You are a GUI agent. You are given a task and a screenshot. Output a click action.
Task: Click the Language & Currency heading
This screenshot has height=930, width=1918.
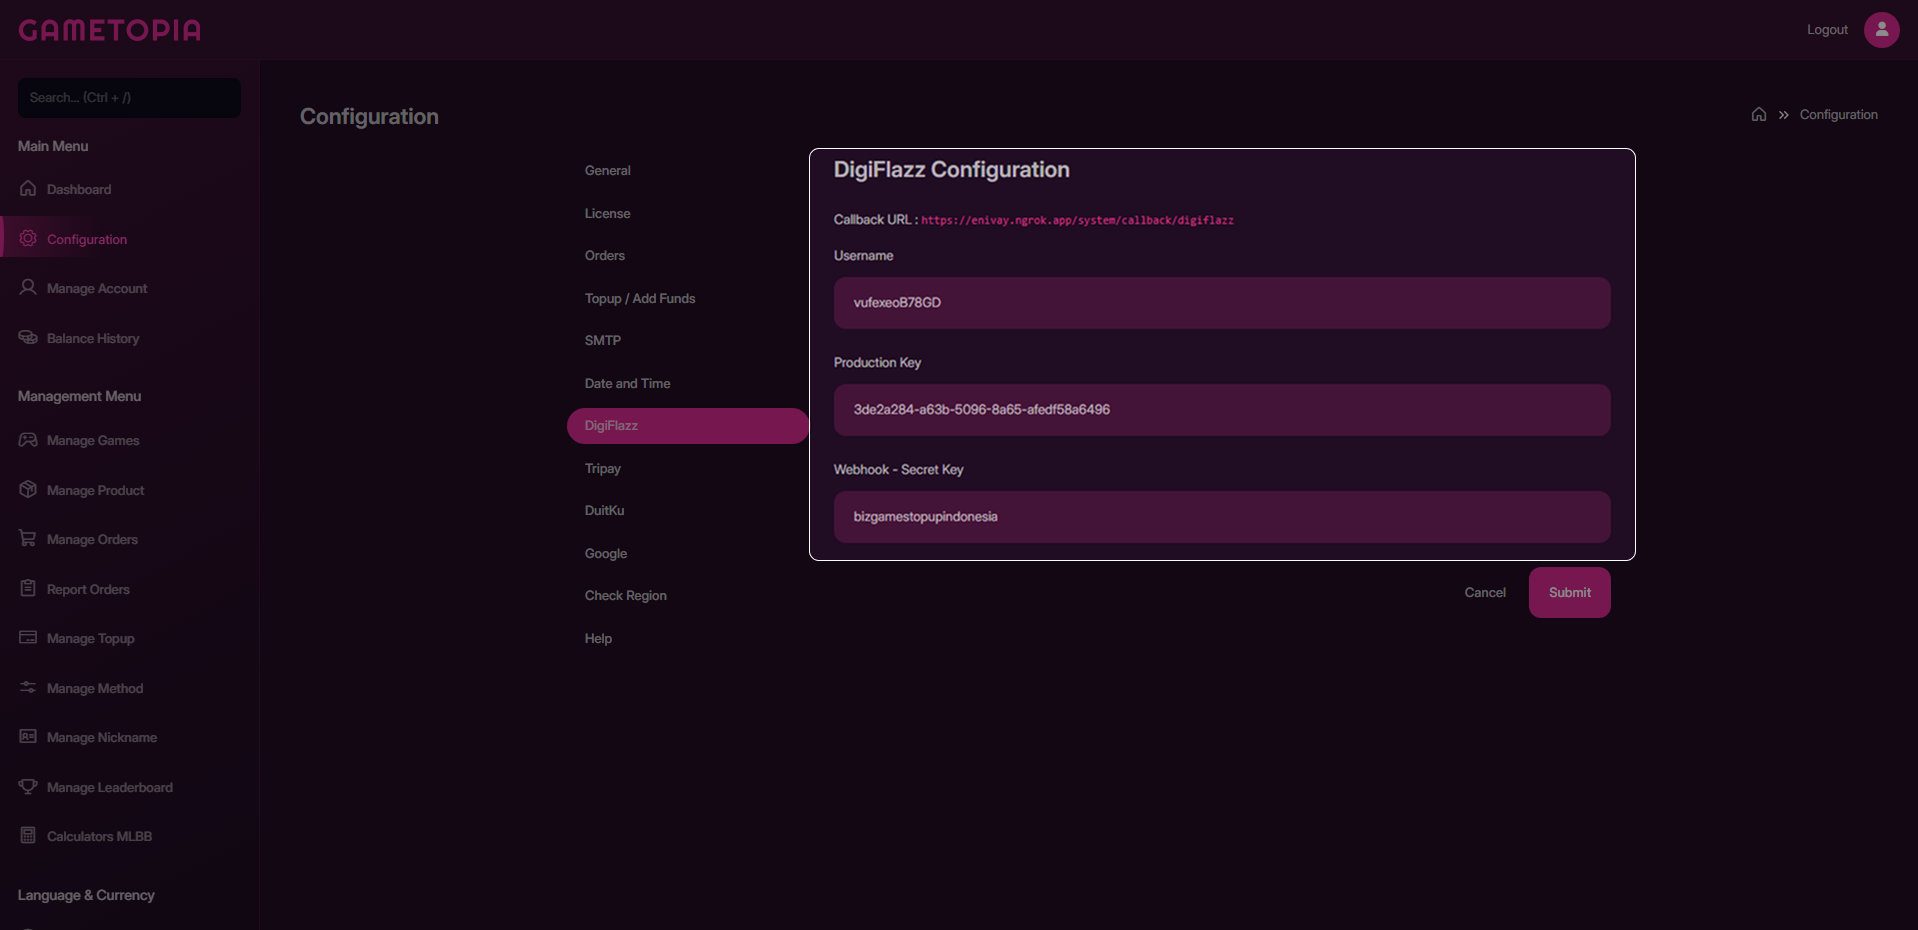(x=86, y=895)
